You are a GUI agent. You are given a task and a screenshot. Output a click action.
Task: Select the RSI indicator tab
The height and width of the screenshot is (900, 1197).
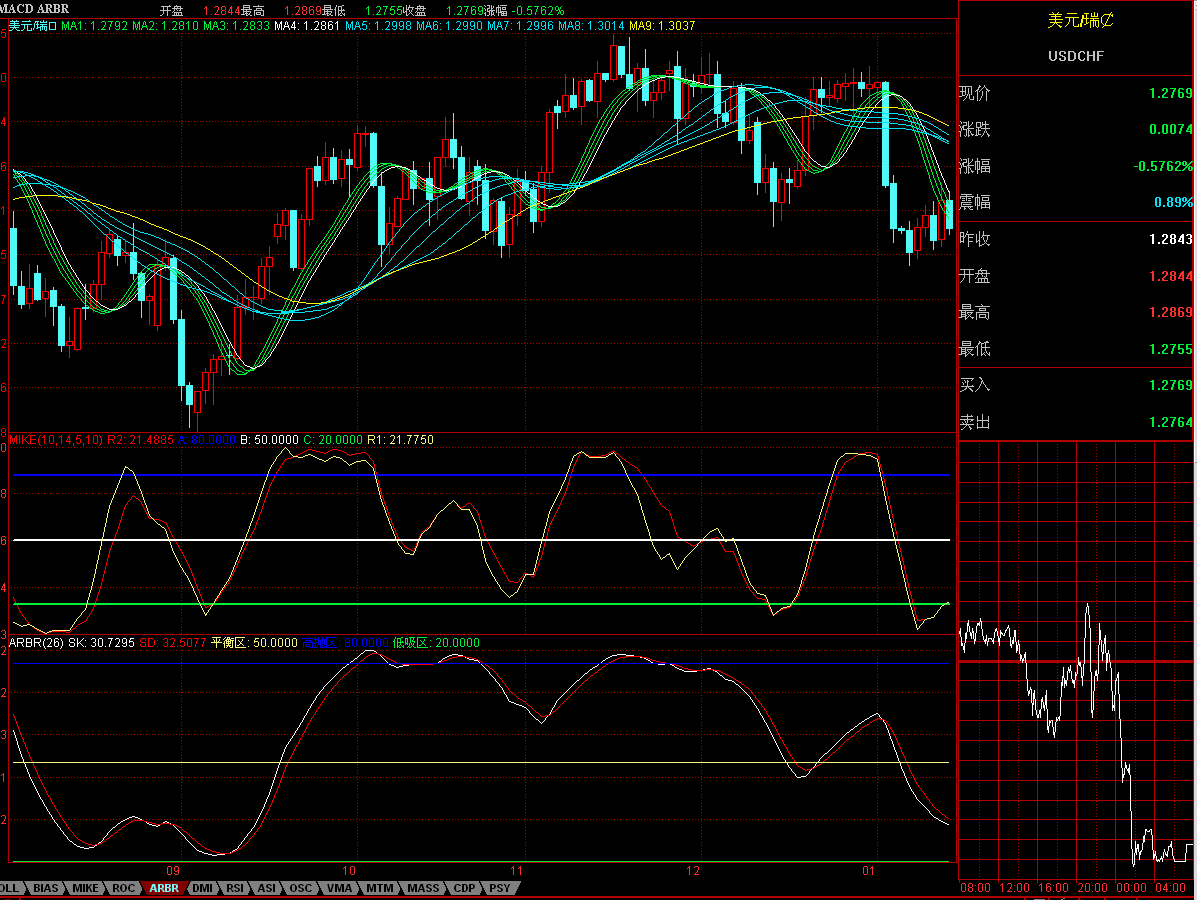[236, 888]
